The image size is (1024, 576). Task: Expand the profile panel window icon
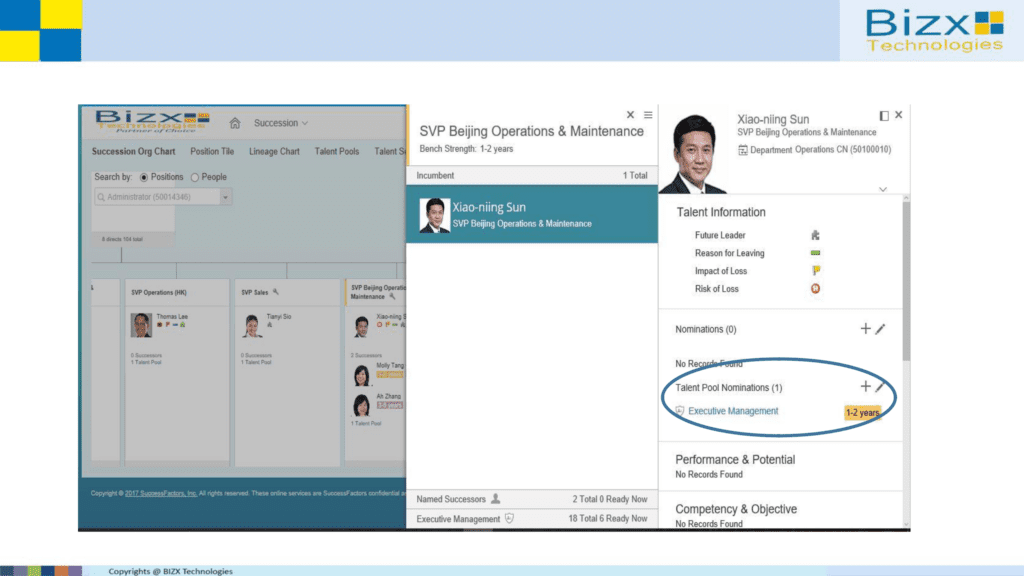click(884, 116)
